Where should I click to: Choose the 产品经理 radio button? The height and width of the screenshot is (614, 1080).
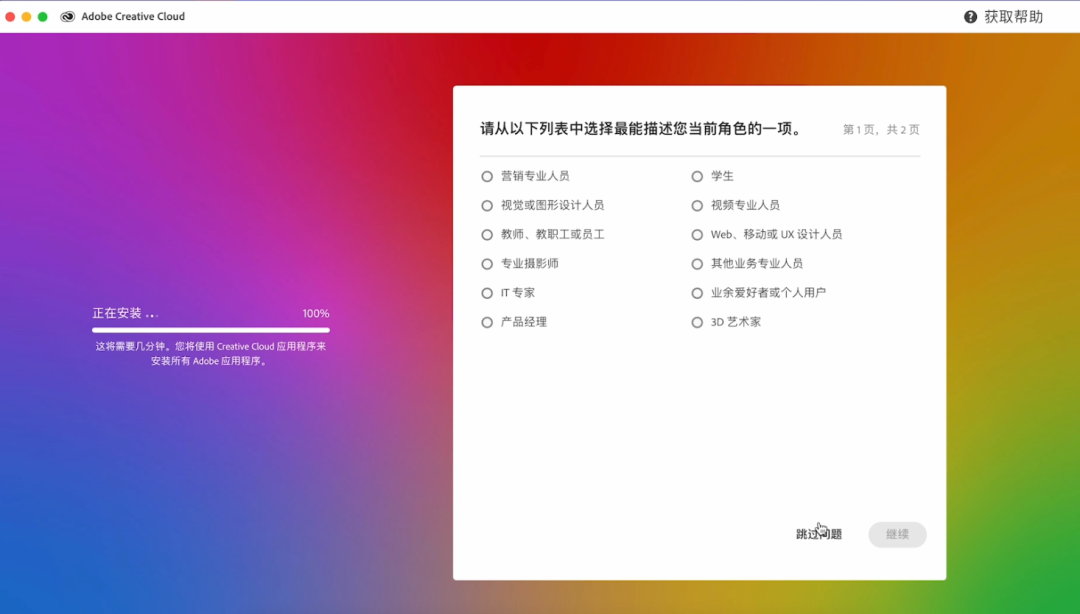(487, 323)
